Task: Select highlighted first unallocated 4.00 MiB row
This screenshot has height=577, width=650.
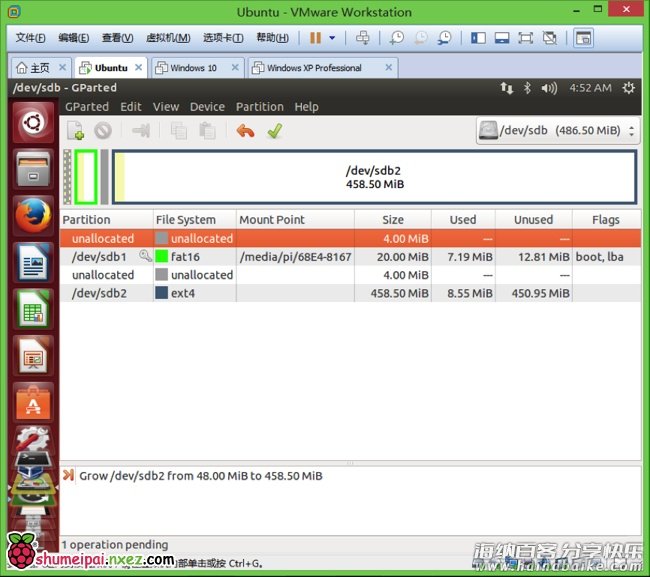Action: coord(350,239)
